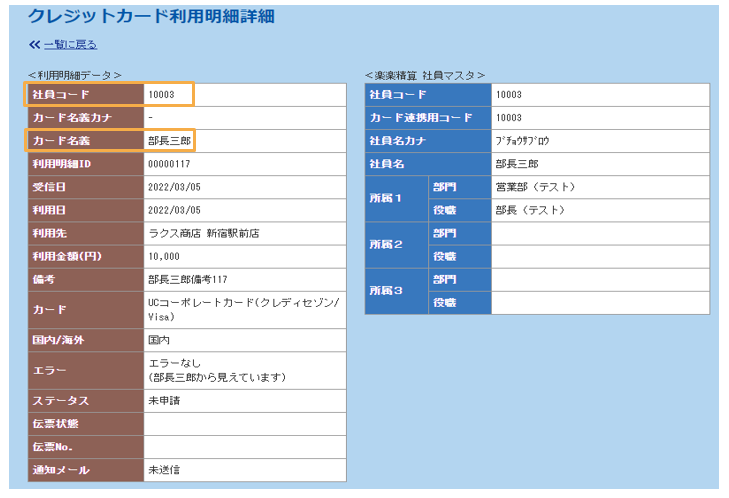Select the カード名義 value cell 部長三郎

tap(168, 141)
